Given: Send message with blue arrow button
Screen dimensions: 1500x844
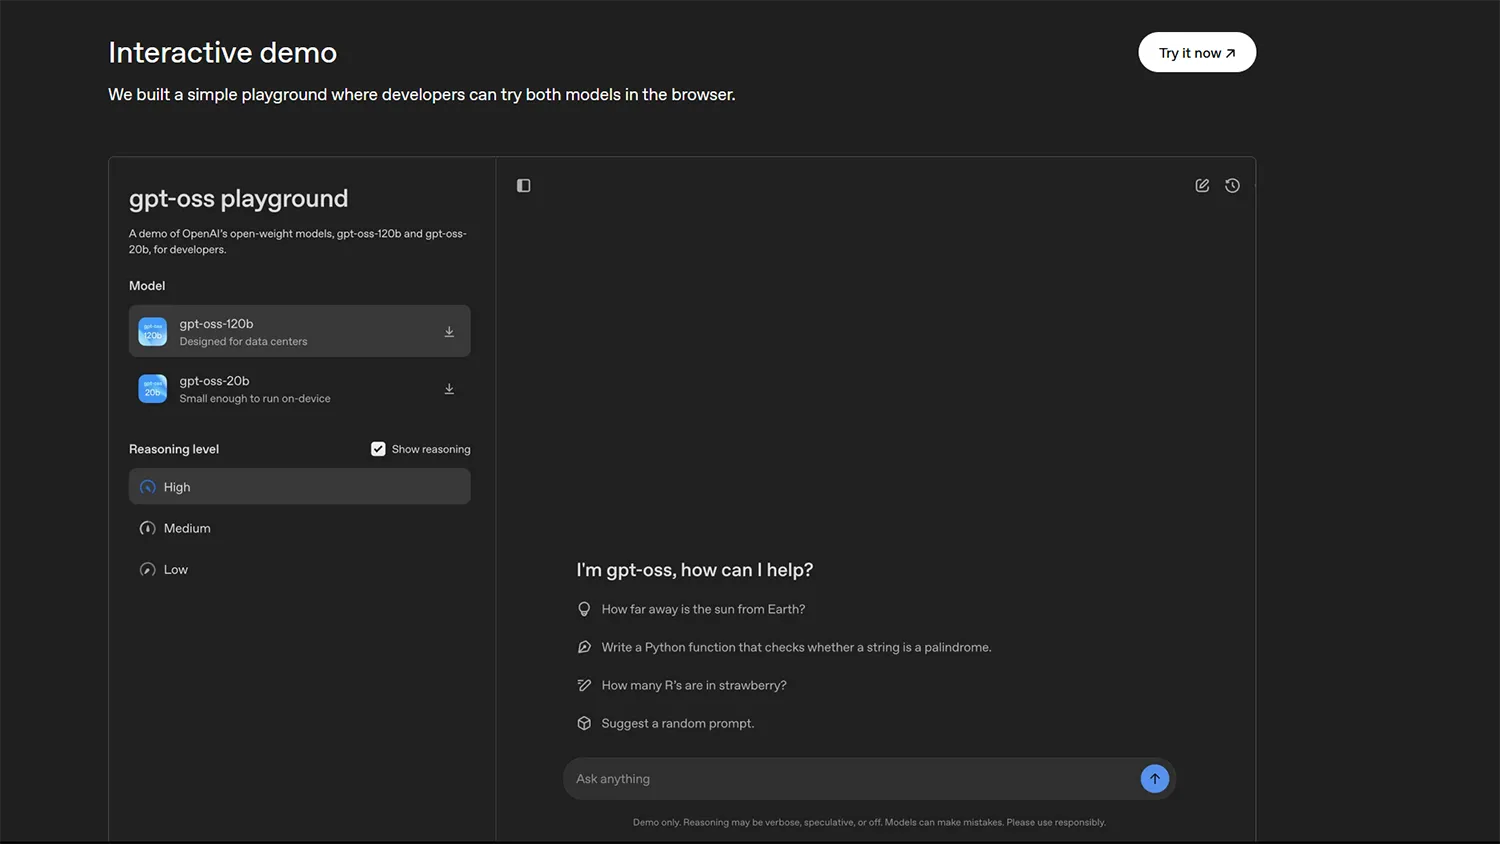Looking at the screenshot, I should coord(1155,779).
